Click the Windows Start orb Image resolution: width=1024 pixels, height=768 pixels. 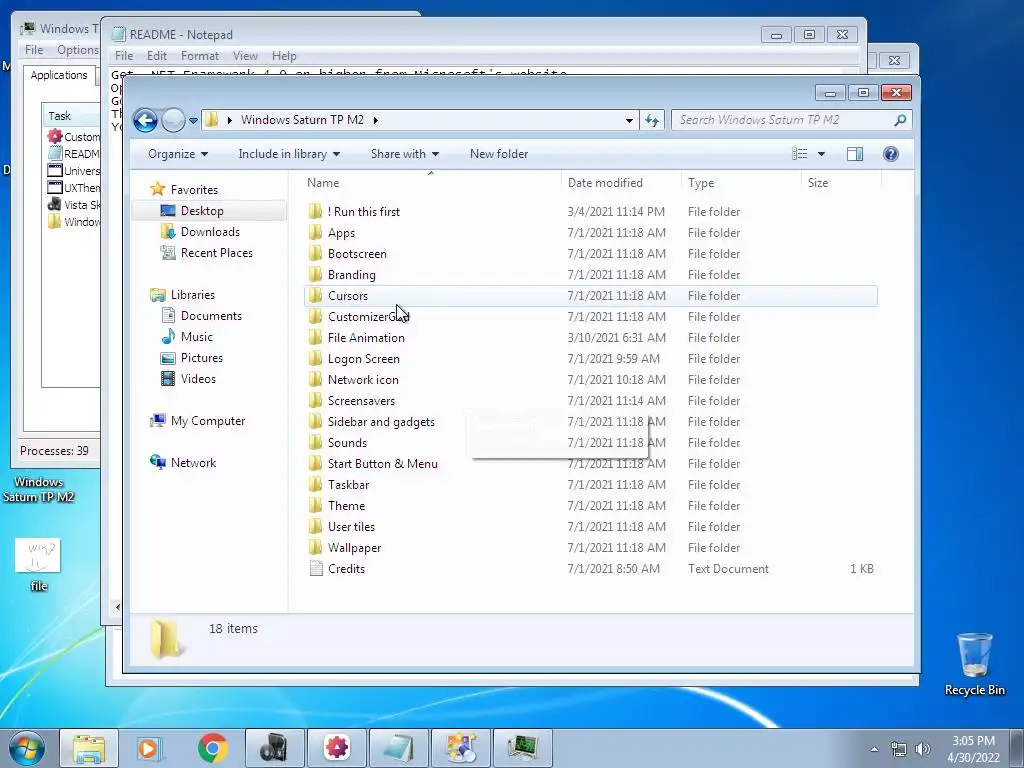point(27,748)
